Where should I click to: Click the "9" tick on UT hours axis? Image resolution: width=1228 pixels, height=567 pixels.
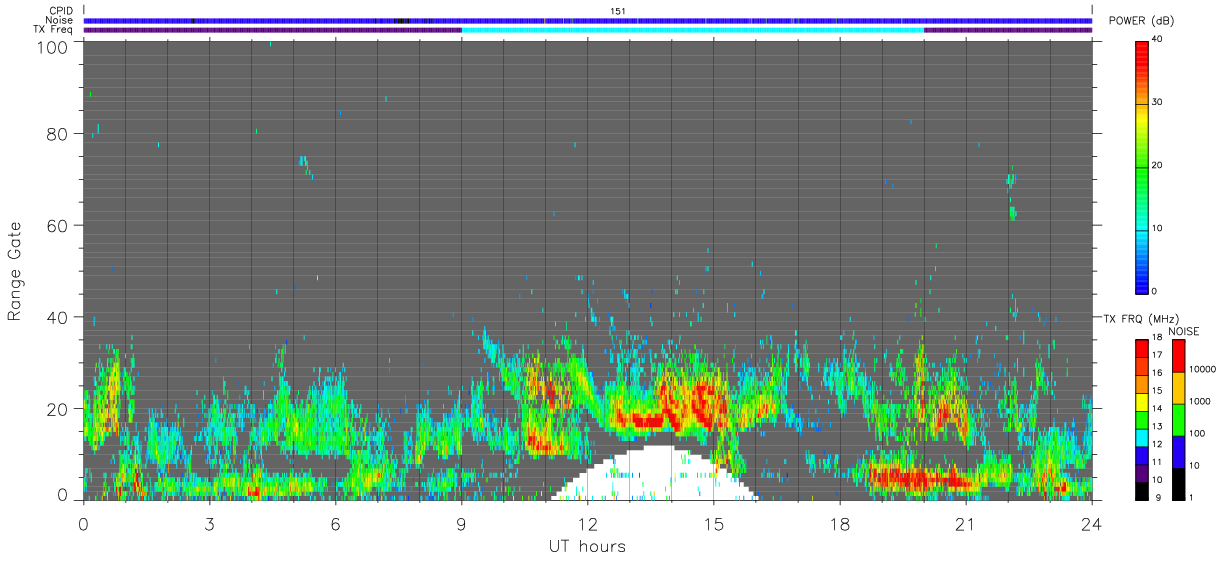462,522
